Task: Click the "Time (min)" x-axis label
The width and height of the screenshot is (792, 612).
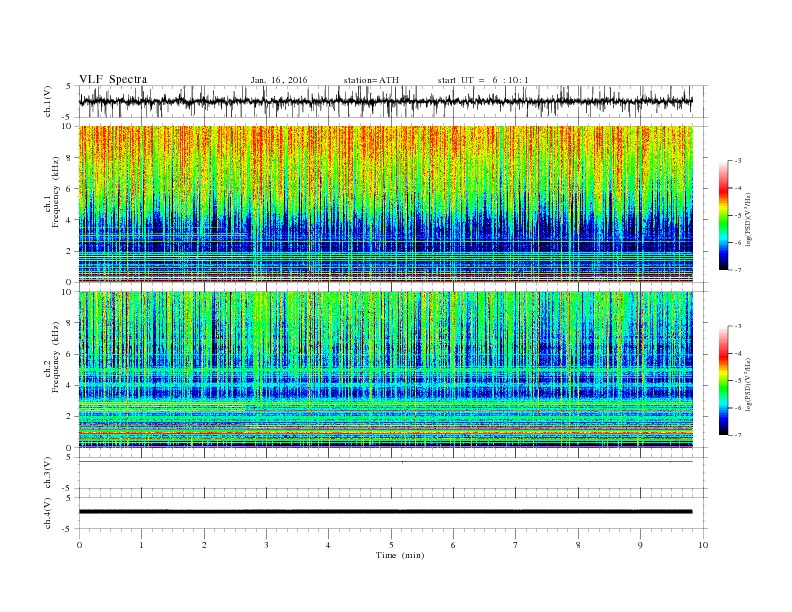Action: 400,555
